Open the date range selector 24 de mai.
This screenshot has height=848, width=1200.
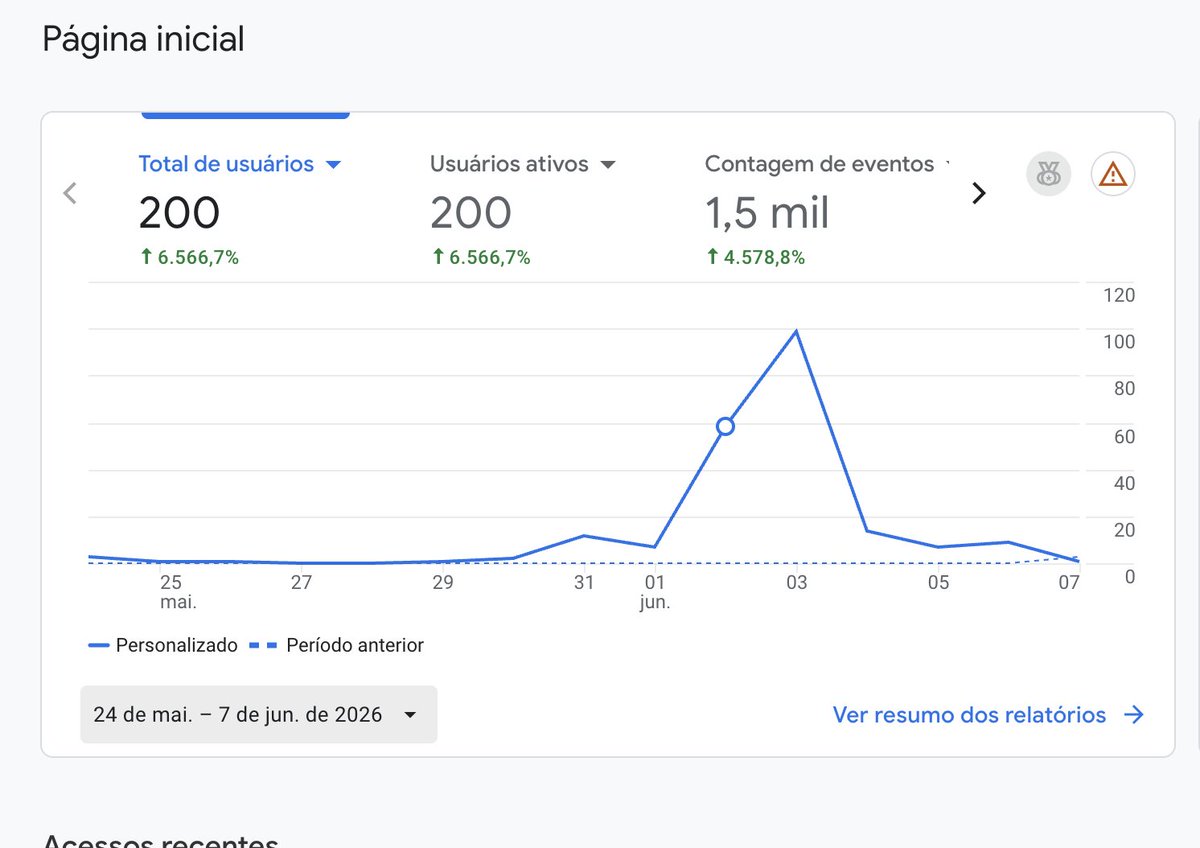point(258,714)
